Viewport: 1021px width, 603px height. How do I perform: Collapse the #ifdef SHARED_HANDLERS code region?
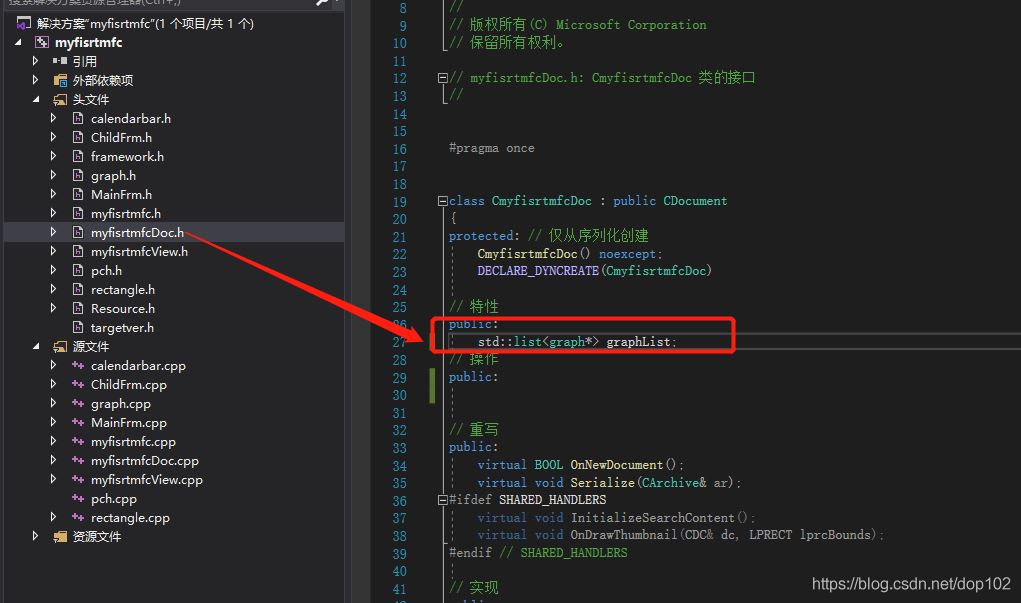443,500
